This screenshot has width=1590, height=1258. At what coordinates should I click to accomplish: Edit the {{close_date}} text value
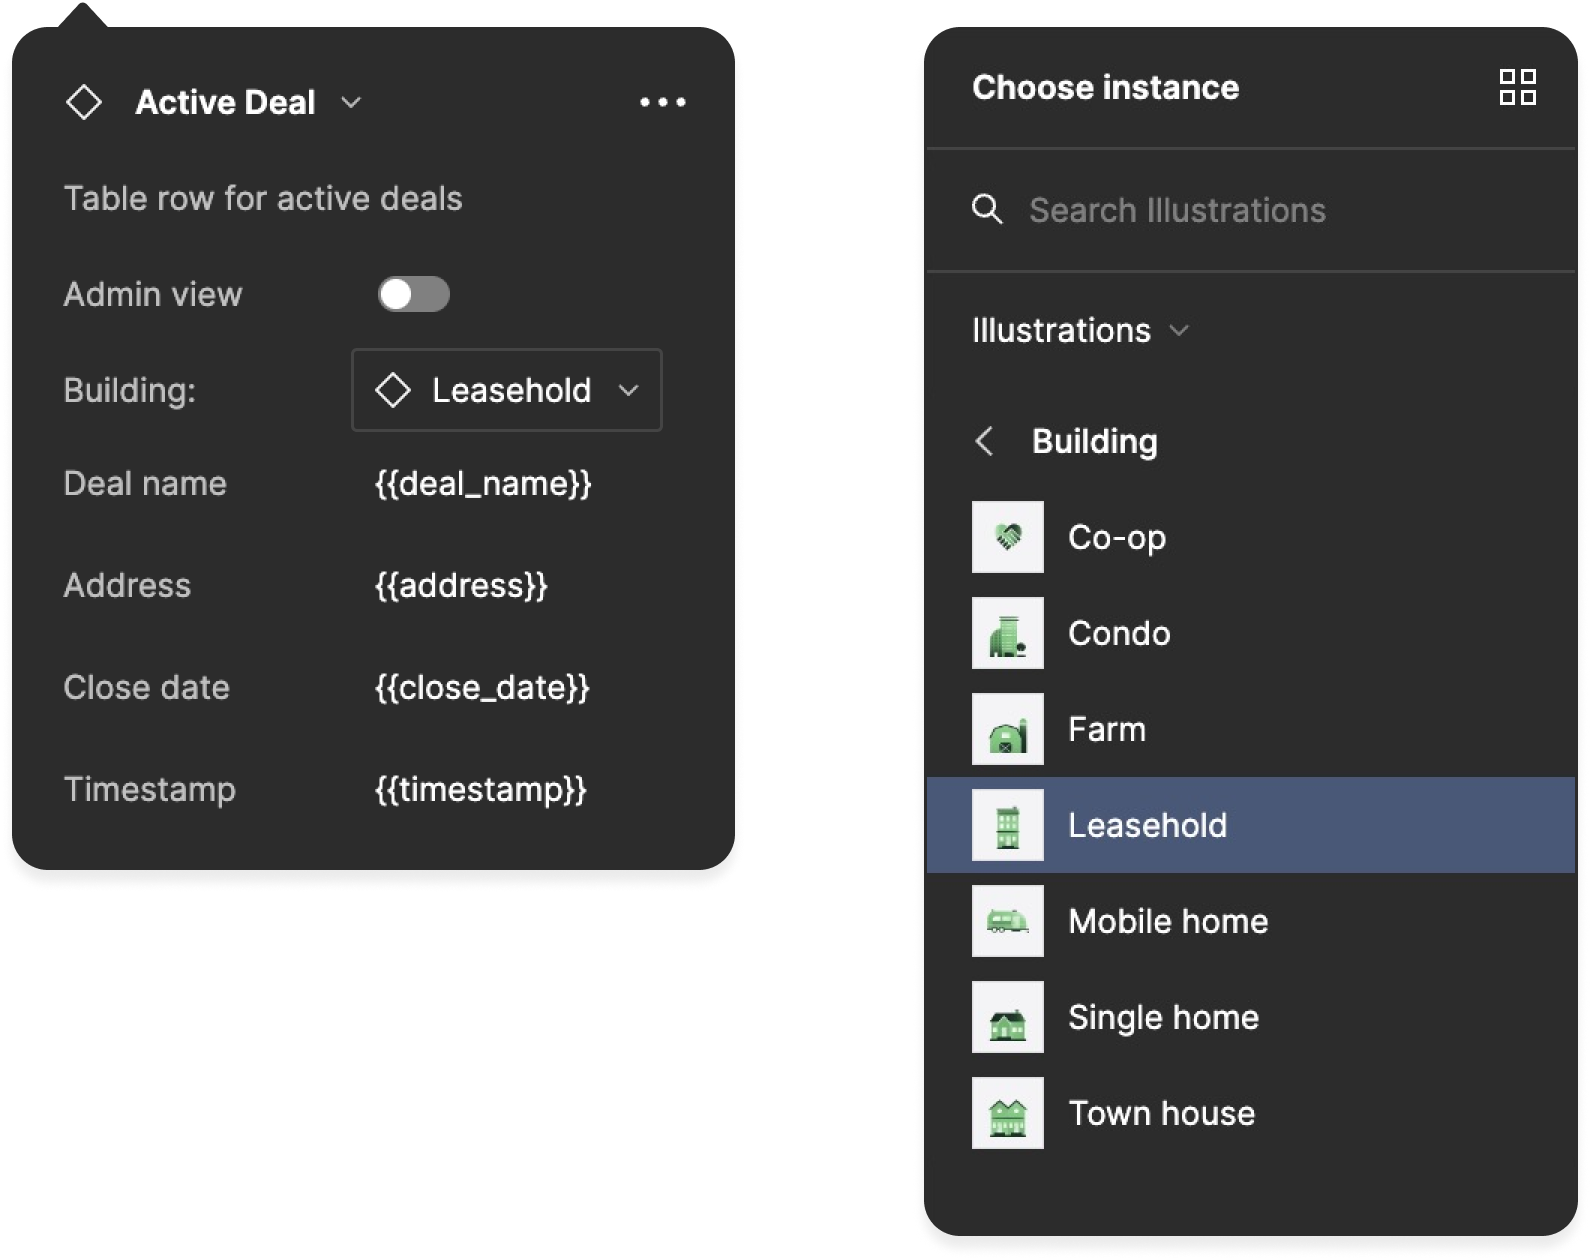482,688
